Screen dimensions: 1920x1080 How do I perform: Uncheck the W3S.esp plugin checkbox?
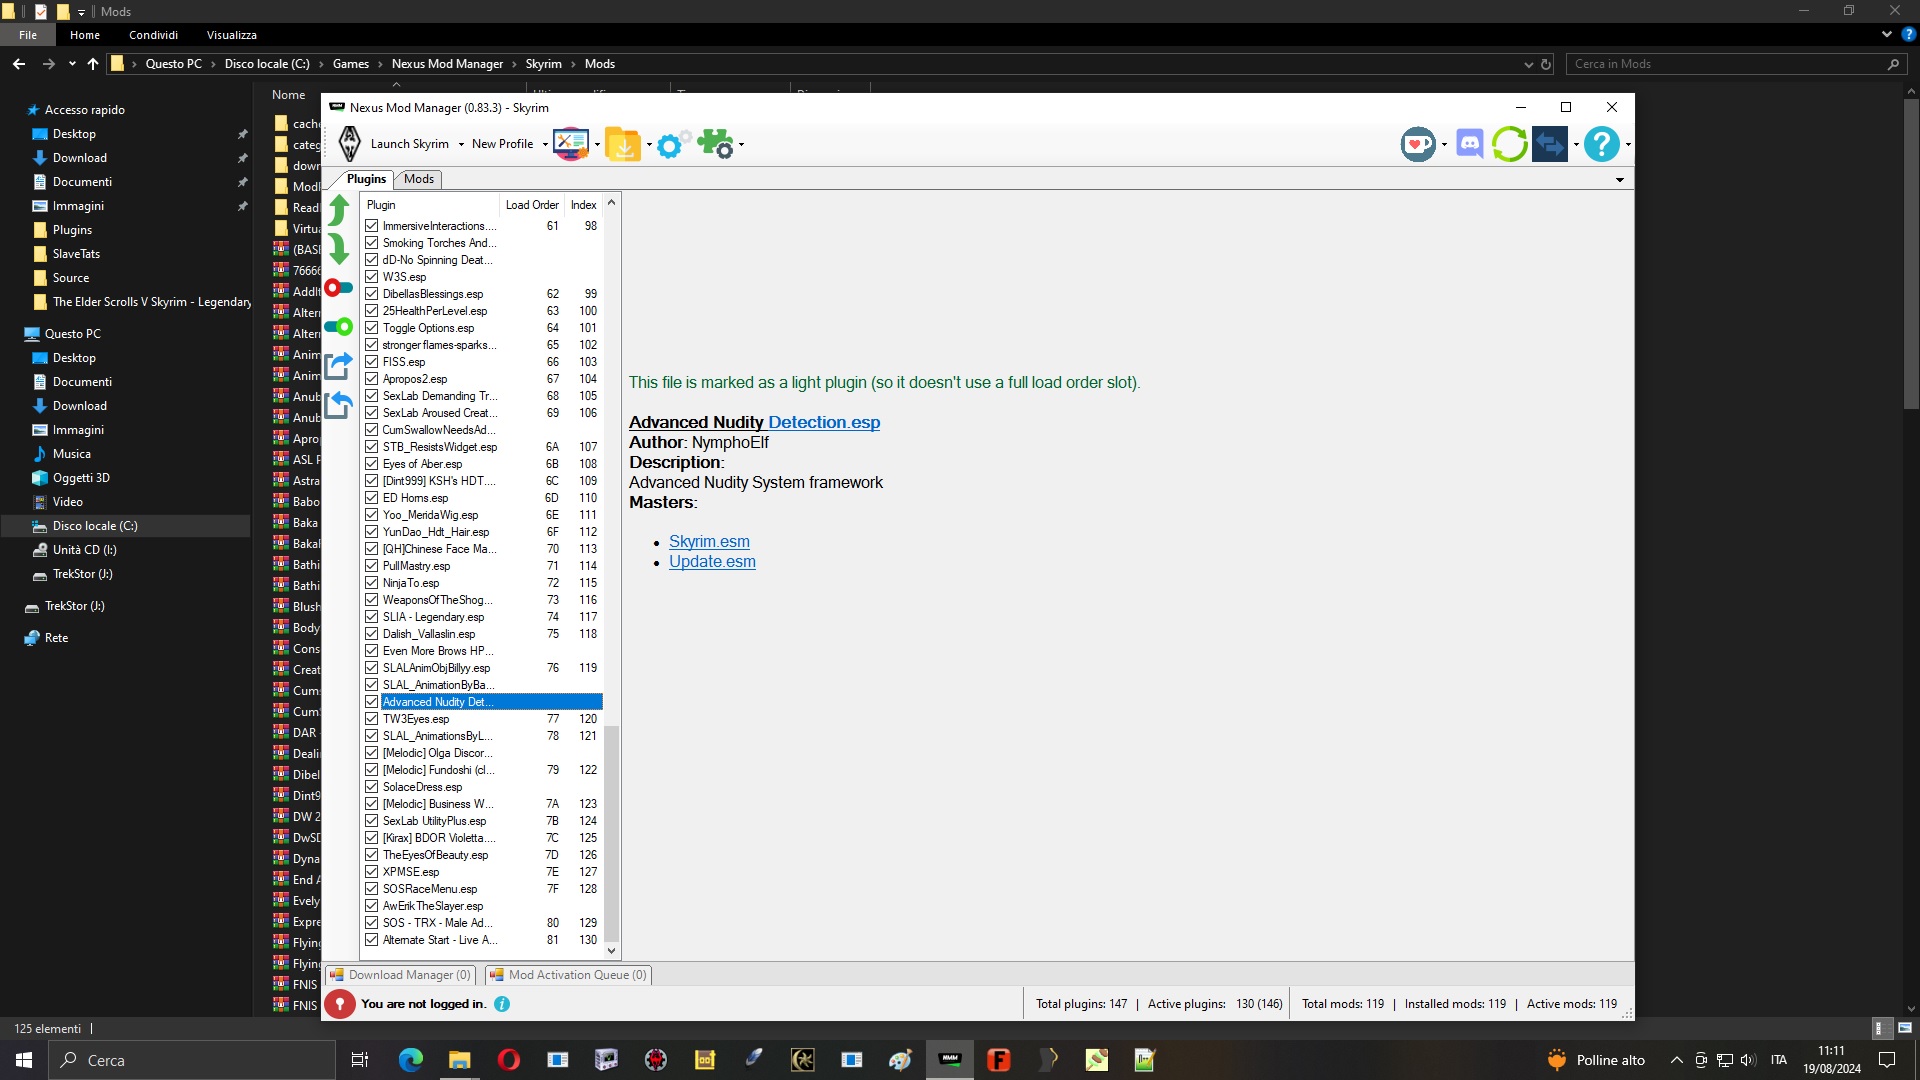(x=372, y=277)
